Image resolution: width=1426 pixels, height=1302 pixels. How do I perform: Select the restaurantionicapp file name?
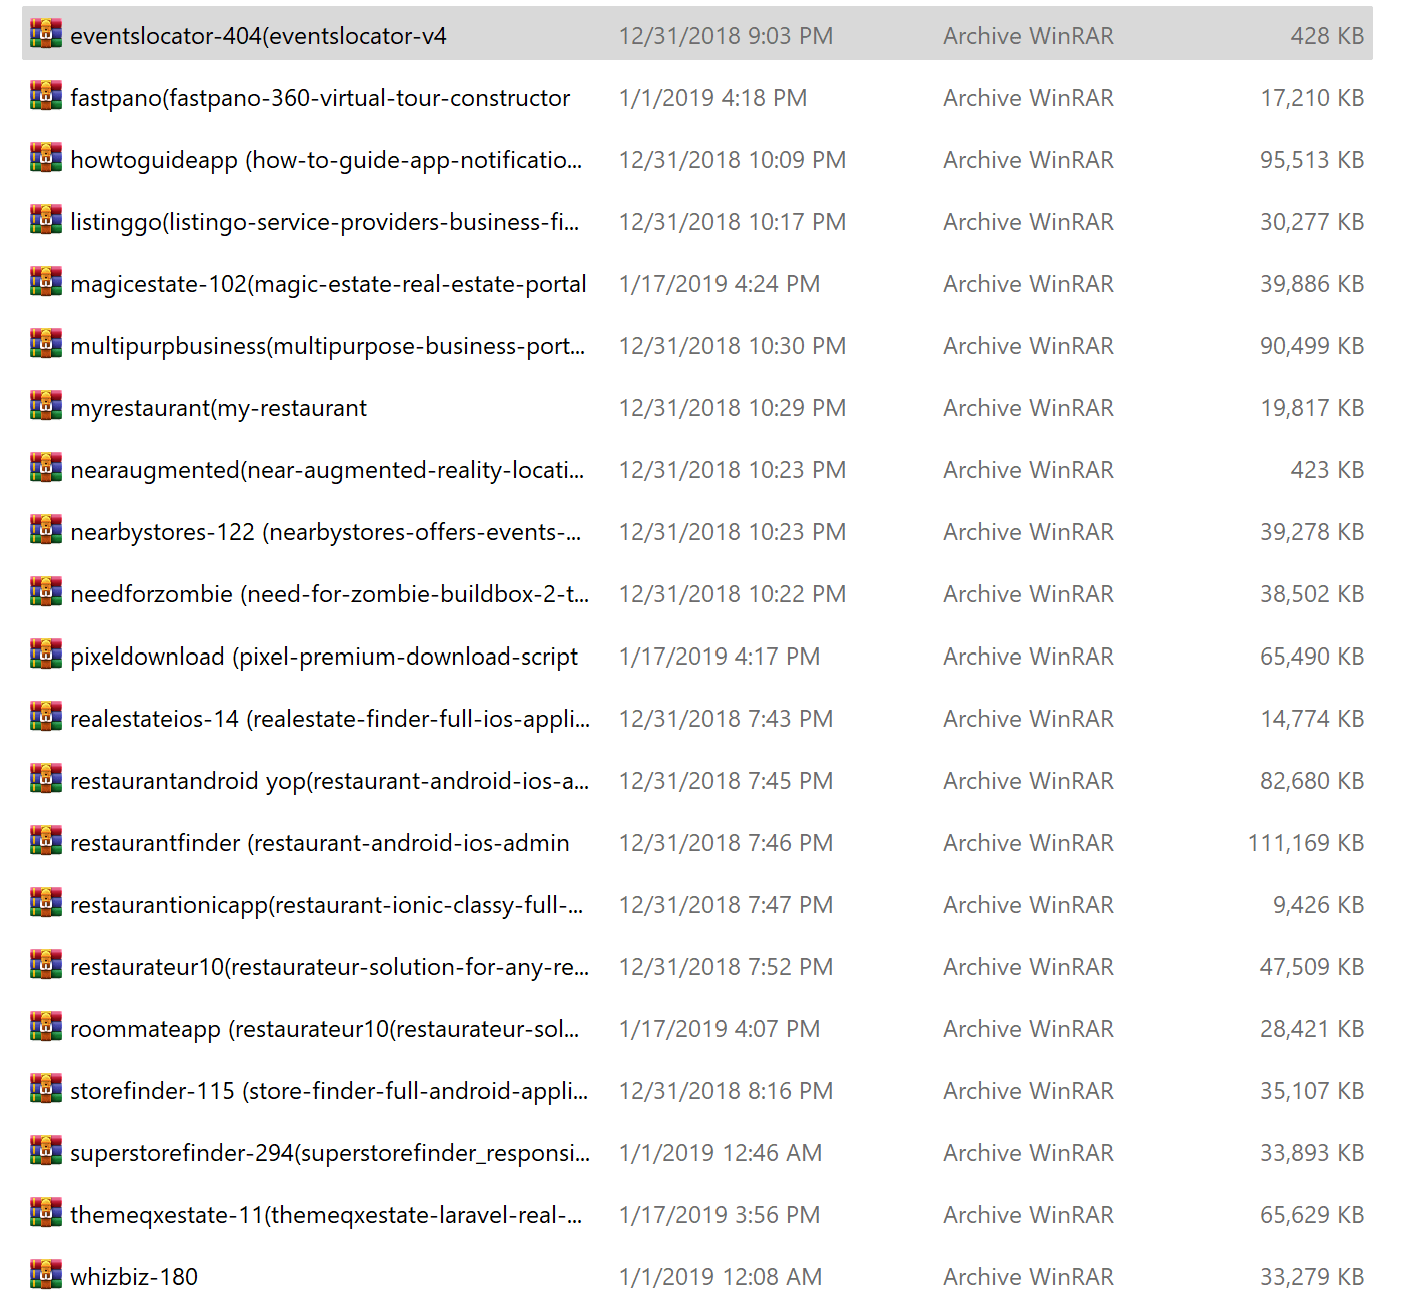point(327,905)
